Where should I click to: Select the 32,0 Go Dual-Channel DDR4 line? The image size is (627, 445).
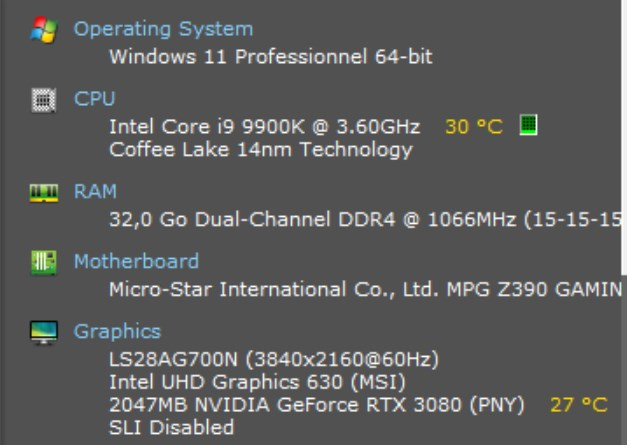point(365,220)
